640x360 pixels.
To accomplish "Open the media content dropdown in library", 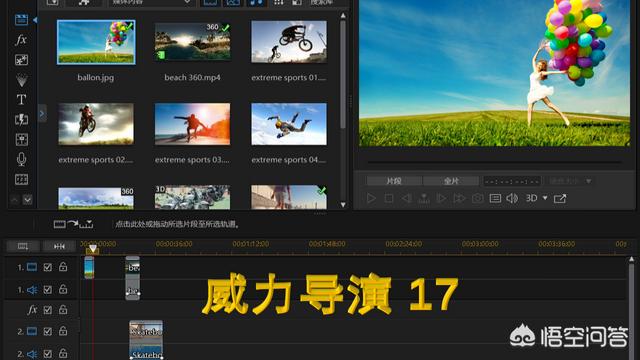I will [x=151, y=2].
